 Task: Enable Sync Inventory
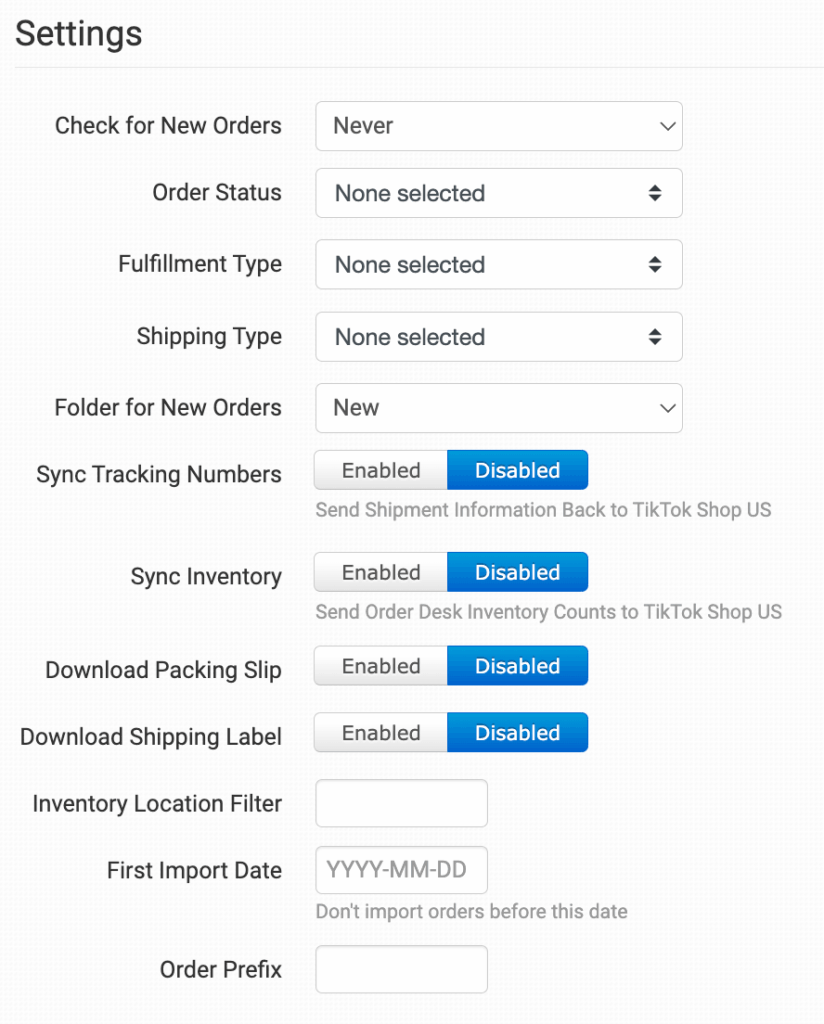pyautogui.click(x=381, y=572)
